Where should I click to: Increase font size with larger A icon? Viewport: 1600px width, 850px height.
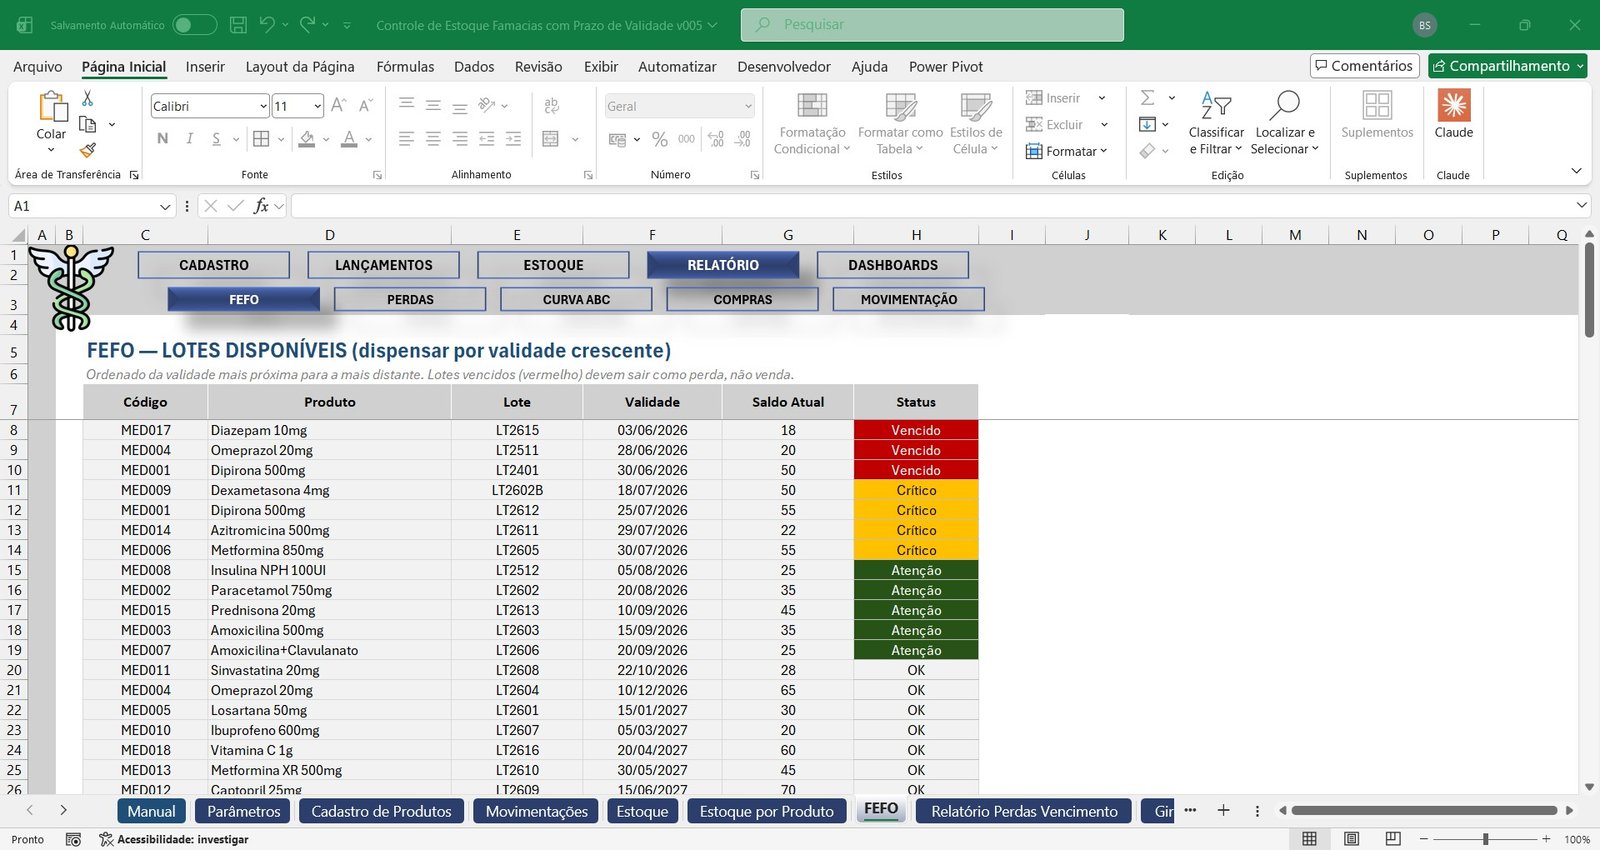pos(339,105)
